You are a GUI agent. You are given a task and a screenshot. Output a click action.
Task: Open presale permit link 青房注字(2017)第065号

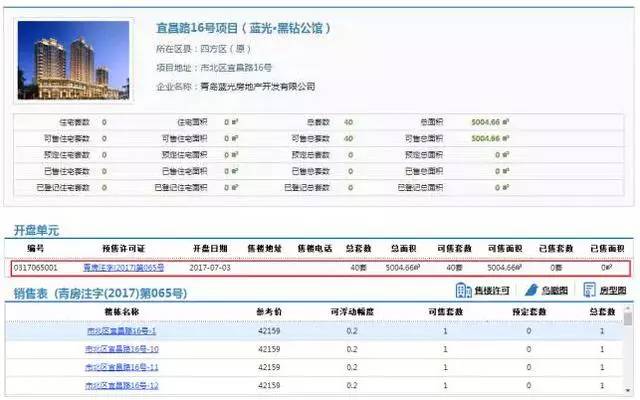(124, 268)
